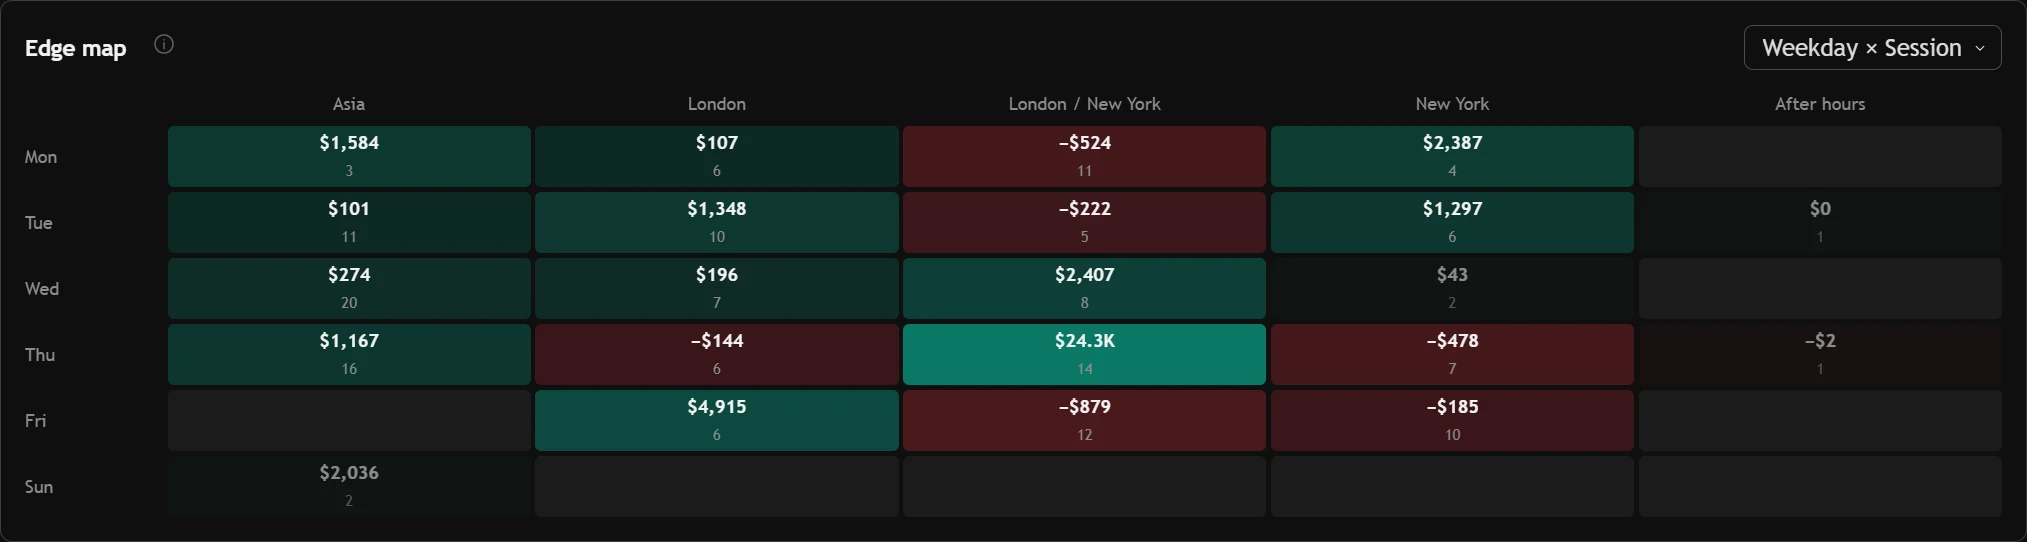Click the Tuesday New York $1,297 cell

tap(1452, 222)
